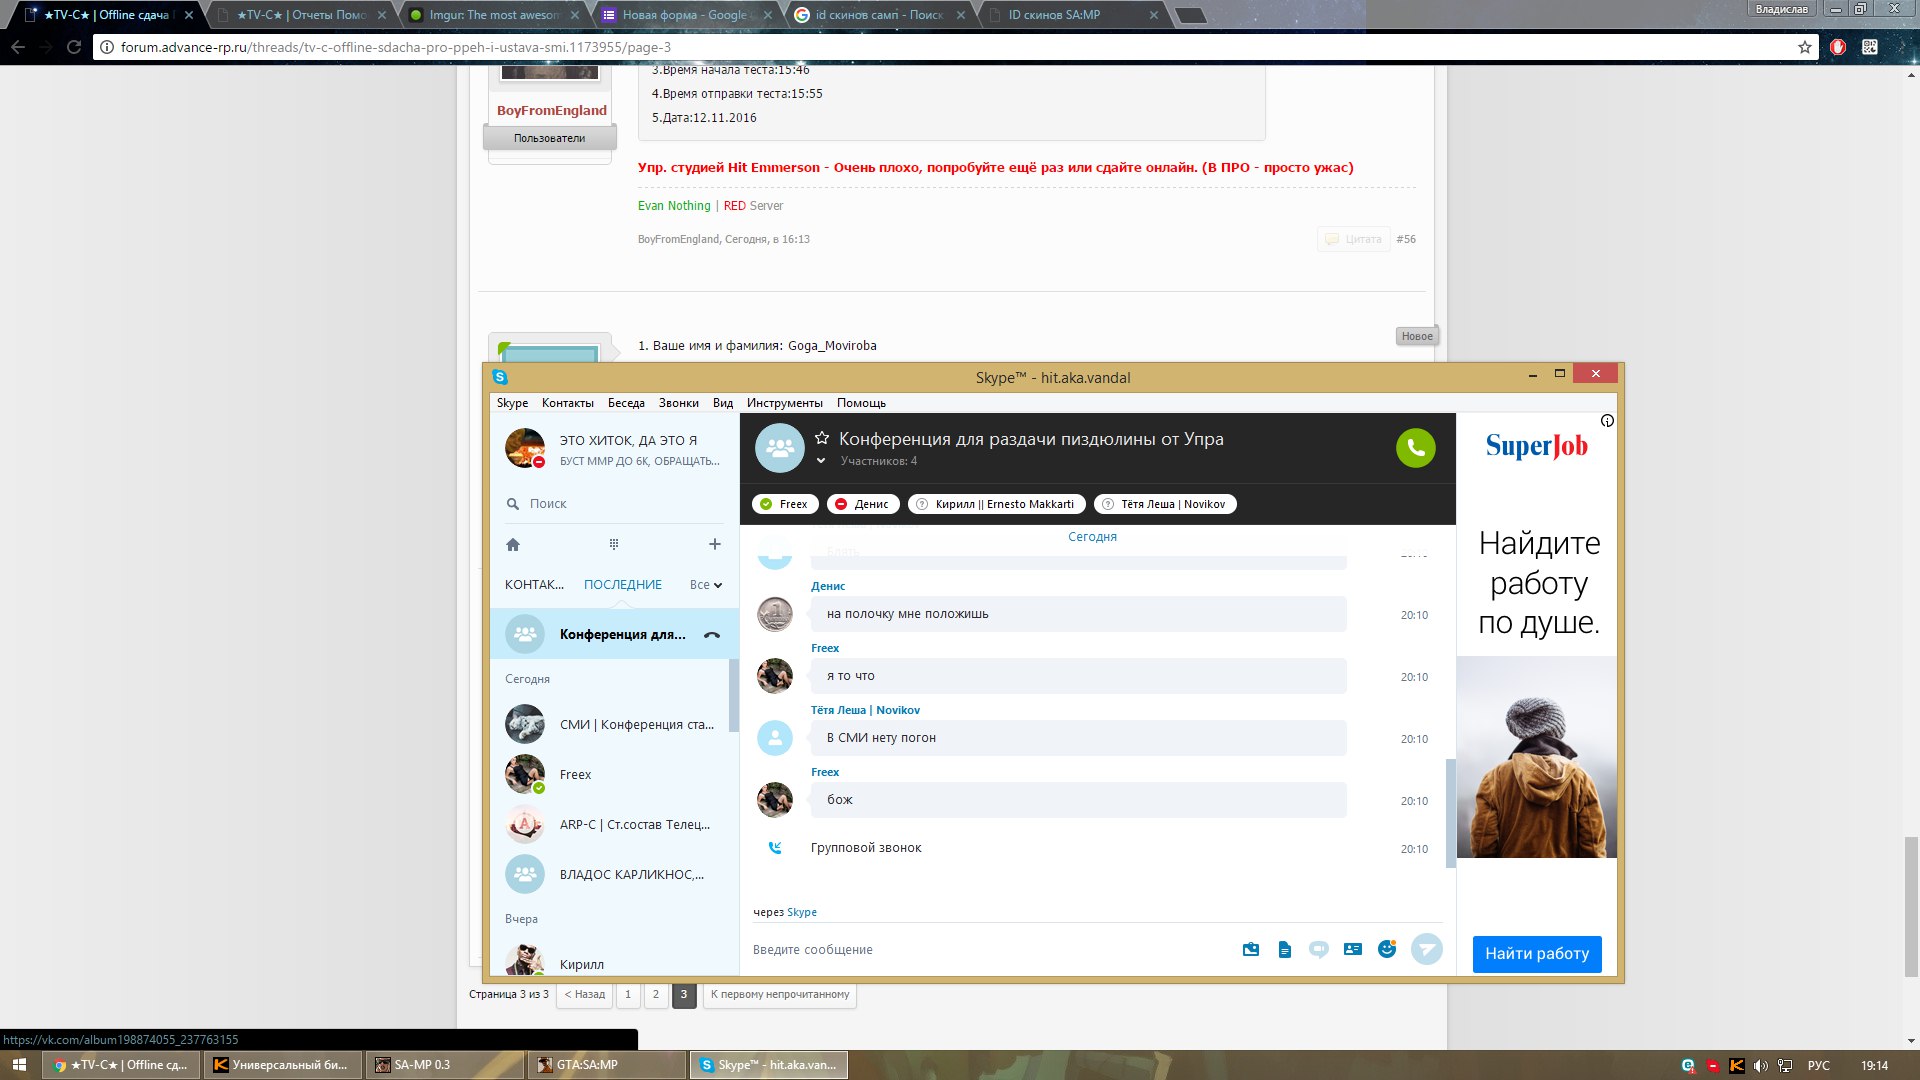The image size is (1920, 1080).
Task: Click the send image icon in Skype
Action: pos(1251,949)
